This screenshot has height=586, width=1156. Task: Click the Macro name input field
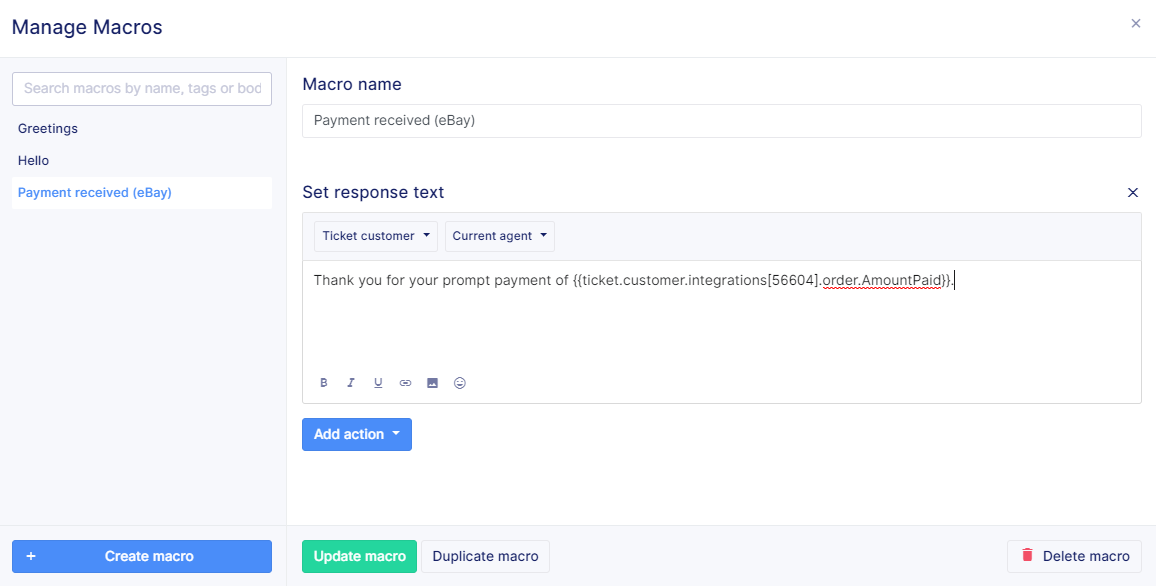[720, 121]
